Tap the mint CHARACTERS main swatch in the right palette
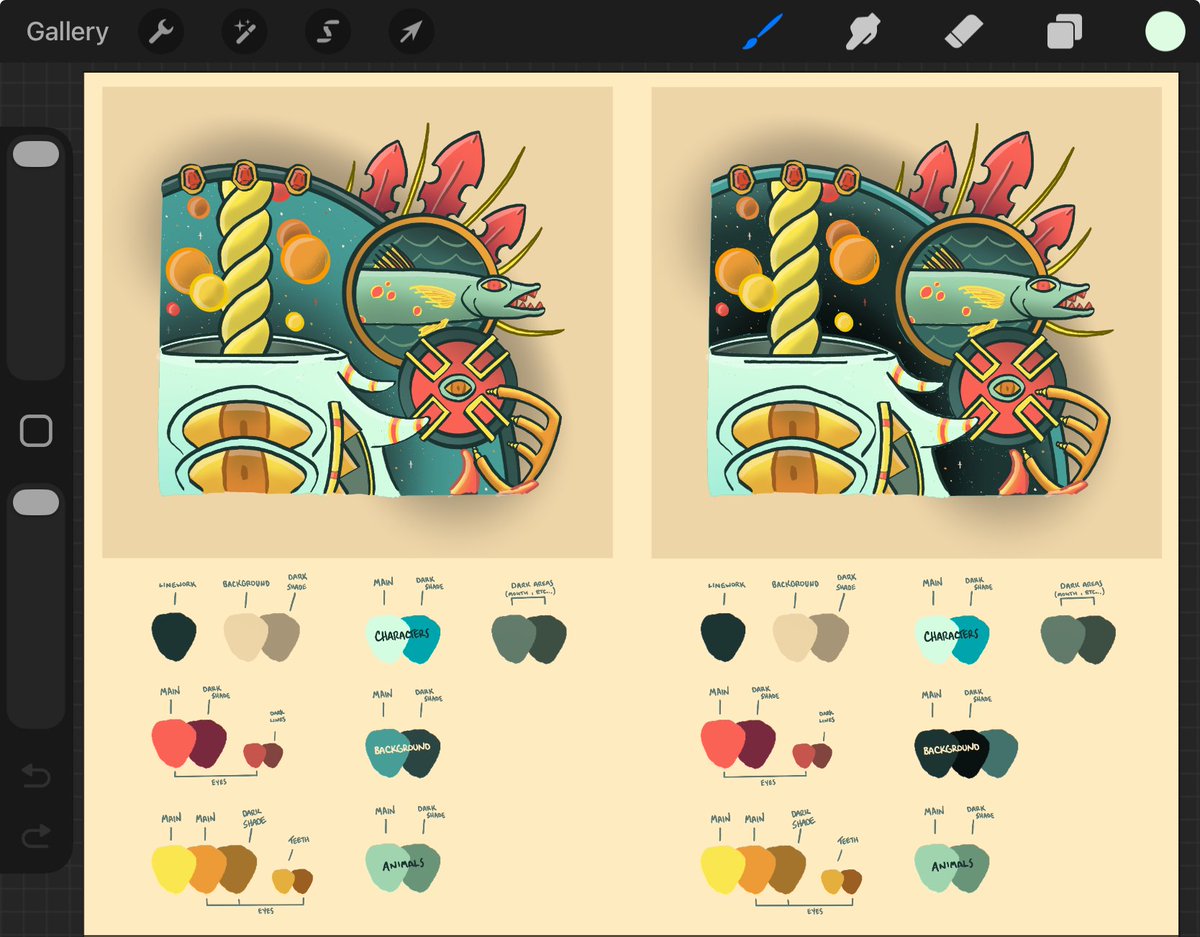This screenshot has height=937, width=1200. pos(936,638)
